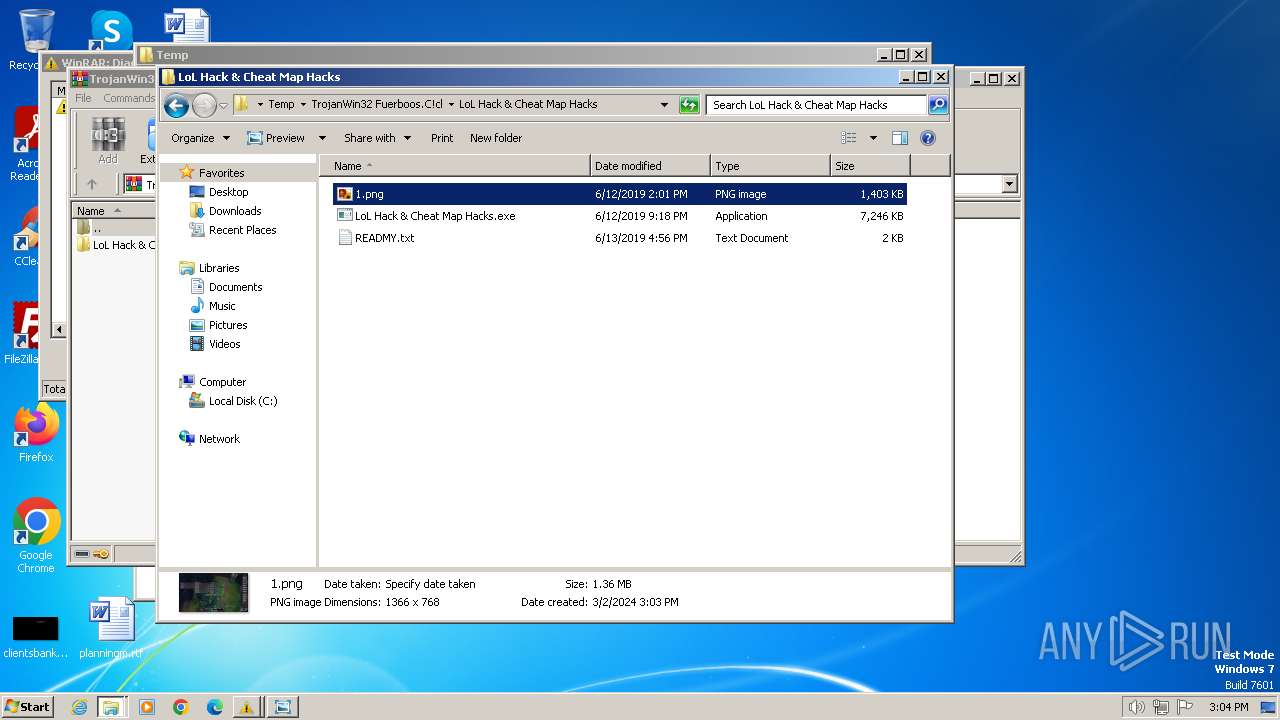
Task: Click the search magnifier icon
Action: [x=937, y=104]
